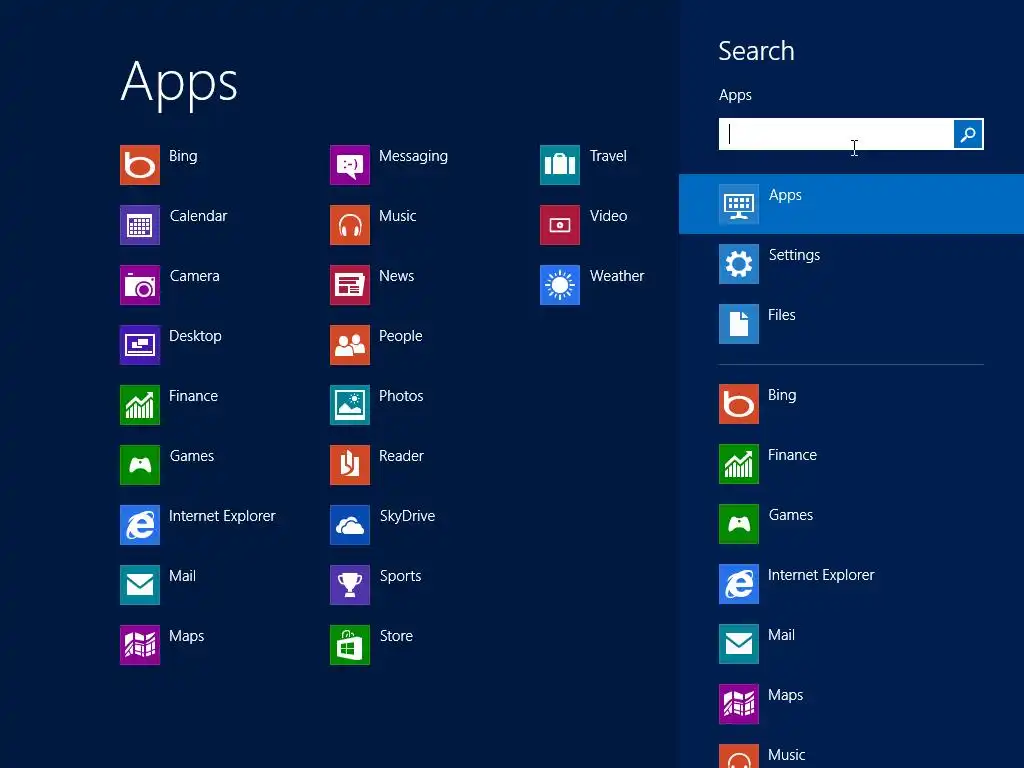Image resolution: width=1024 pixels, height=768 pixels.
Task: Open the Store app icon
Action: (350, 645)
